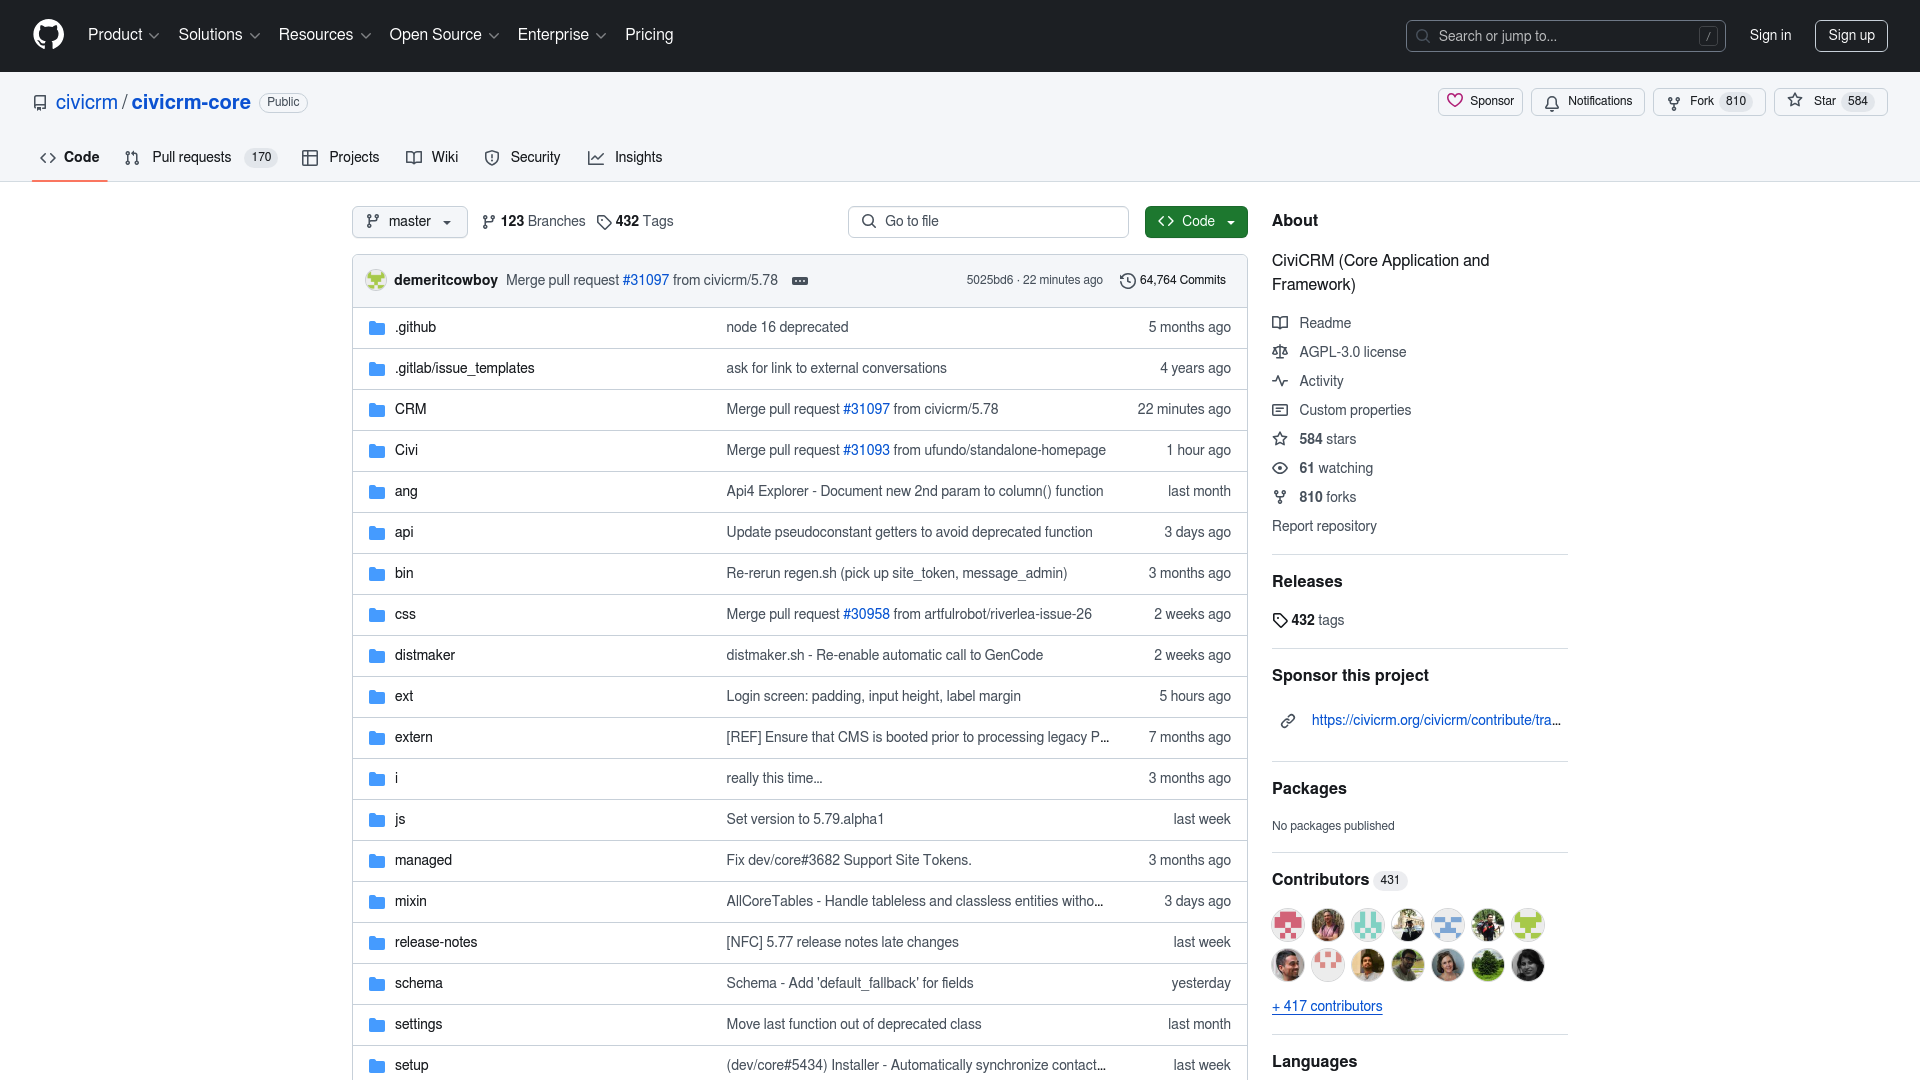Click the Sign up button
Image resolution: width=1920 pixels, height=1080 pixels.
coord(1851,36)
